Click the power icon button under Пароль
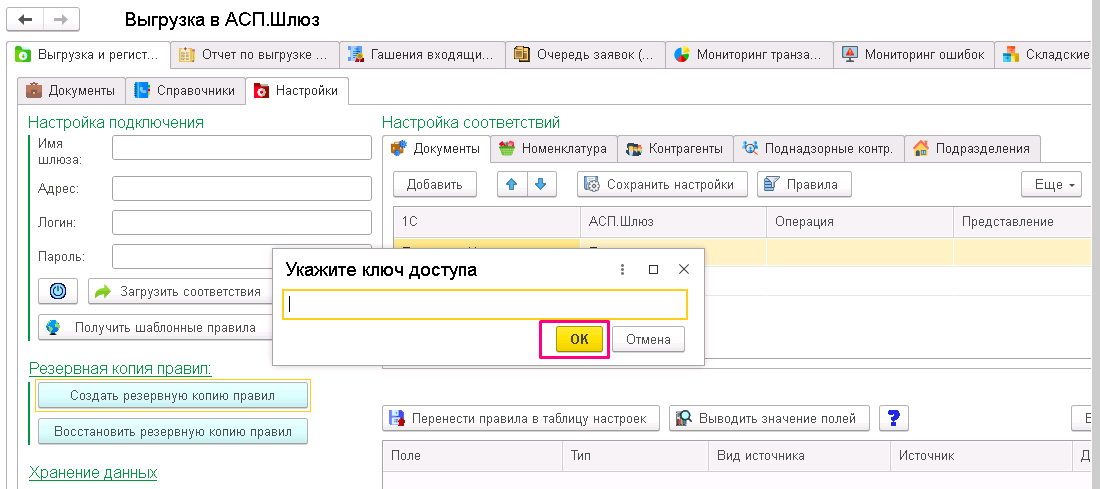This screenshot has width=1100, height=489. (58, 291)
